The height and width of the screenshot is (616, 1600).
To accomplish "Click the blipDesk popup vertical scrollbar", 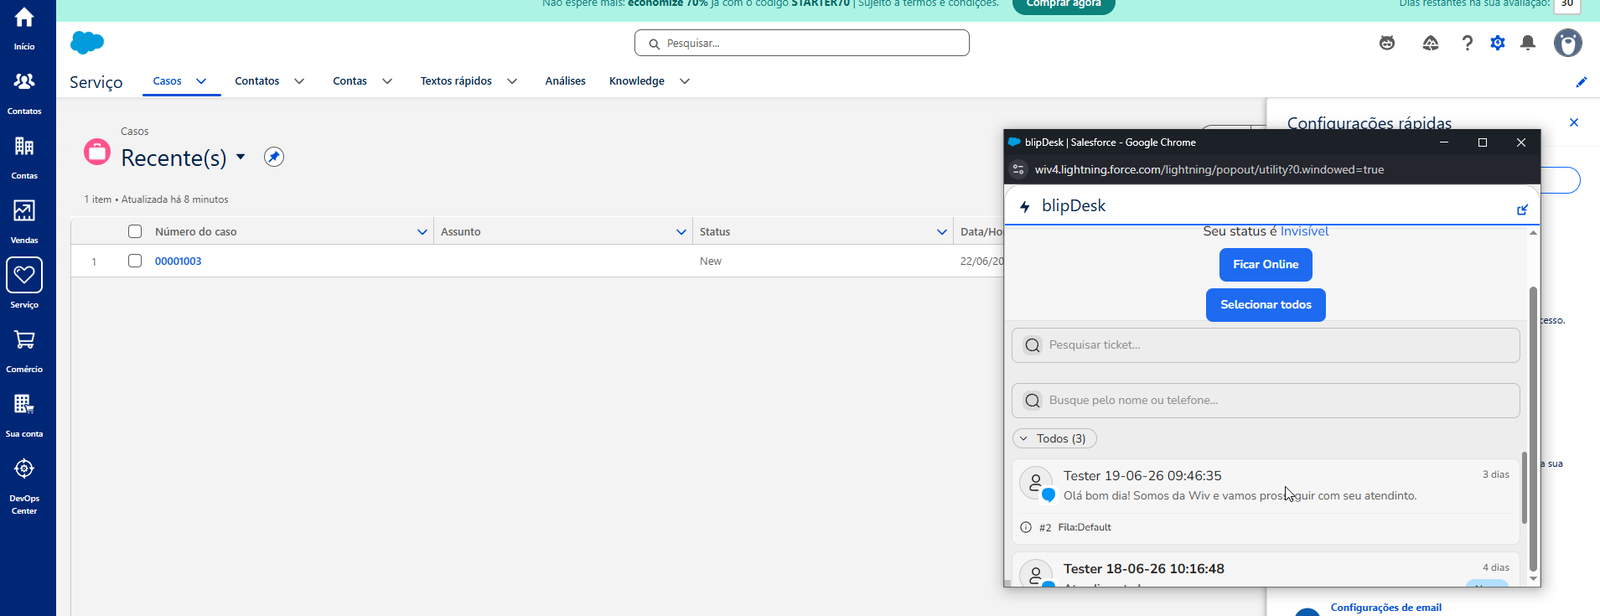I will pos(1533,430).
